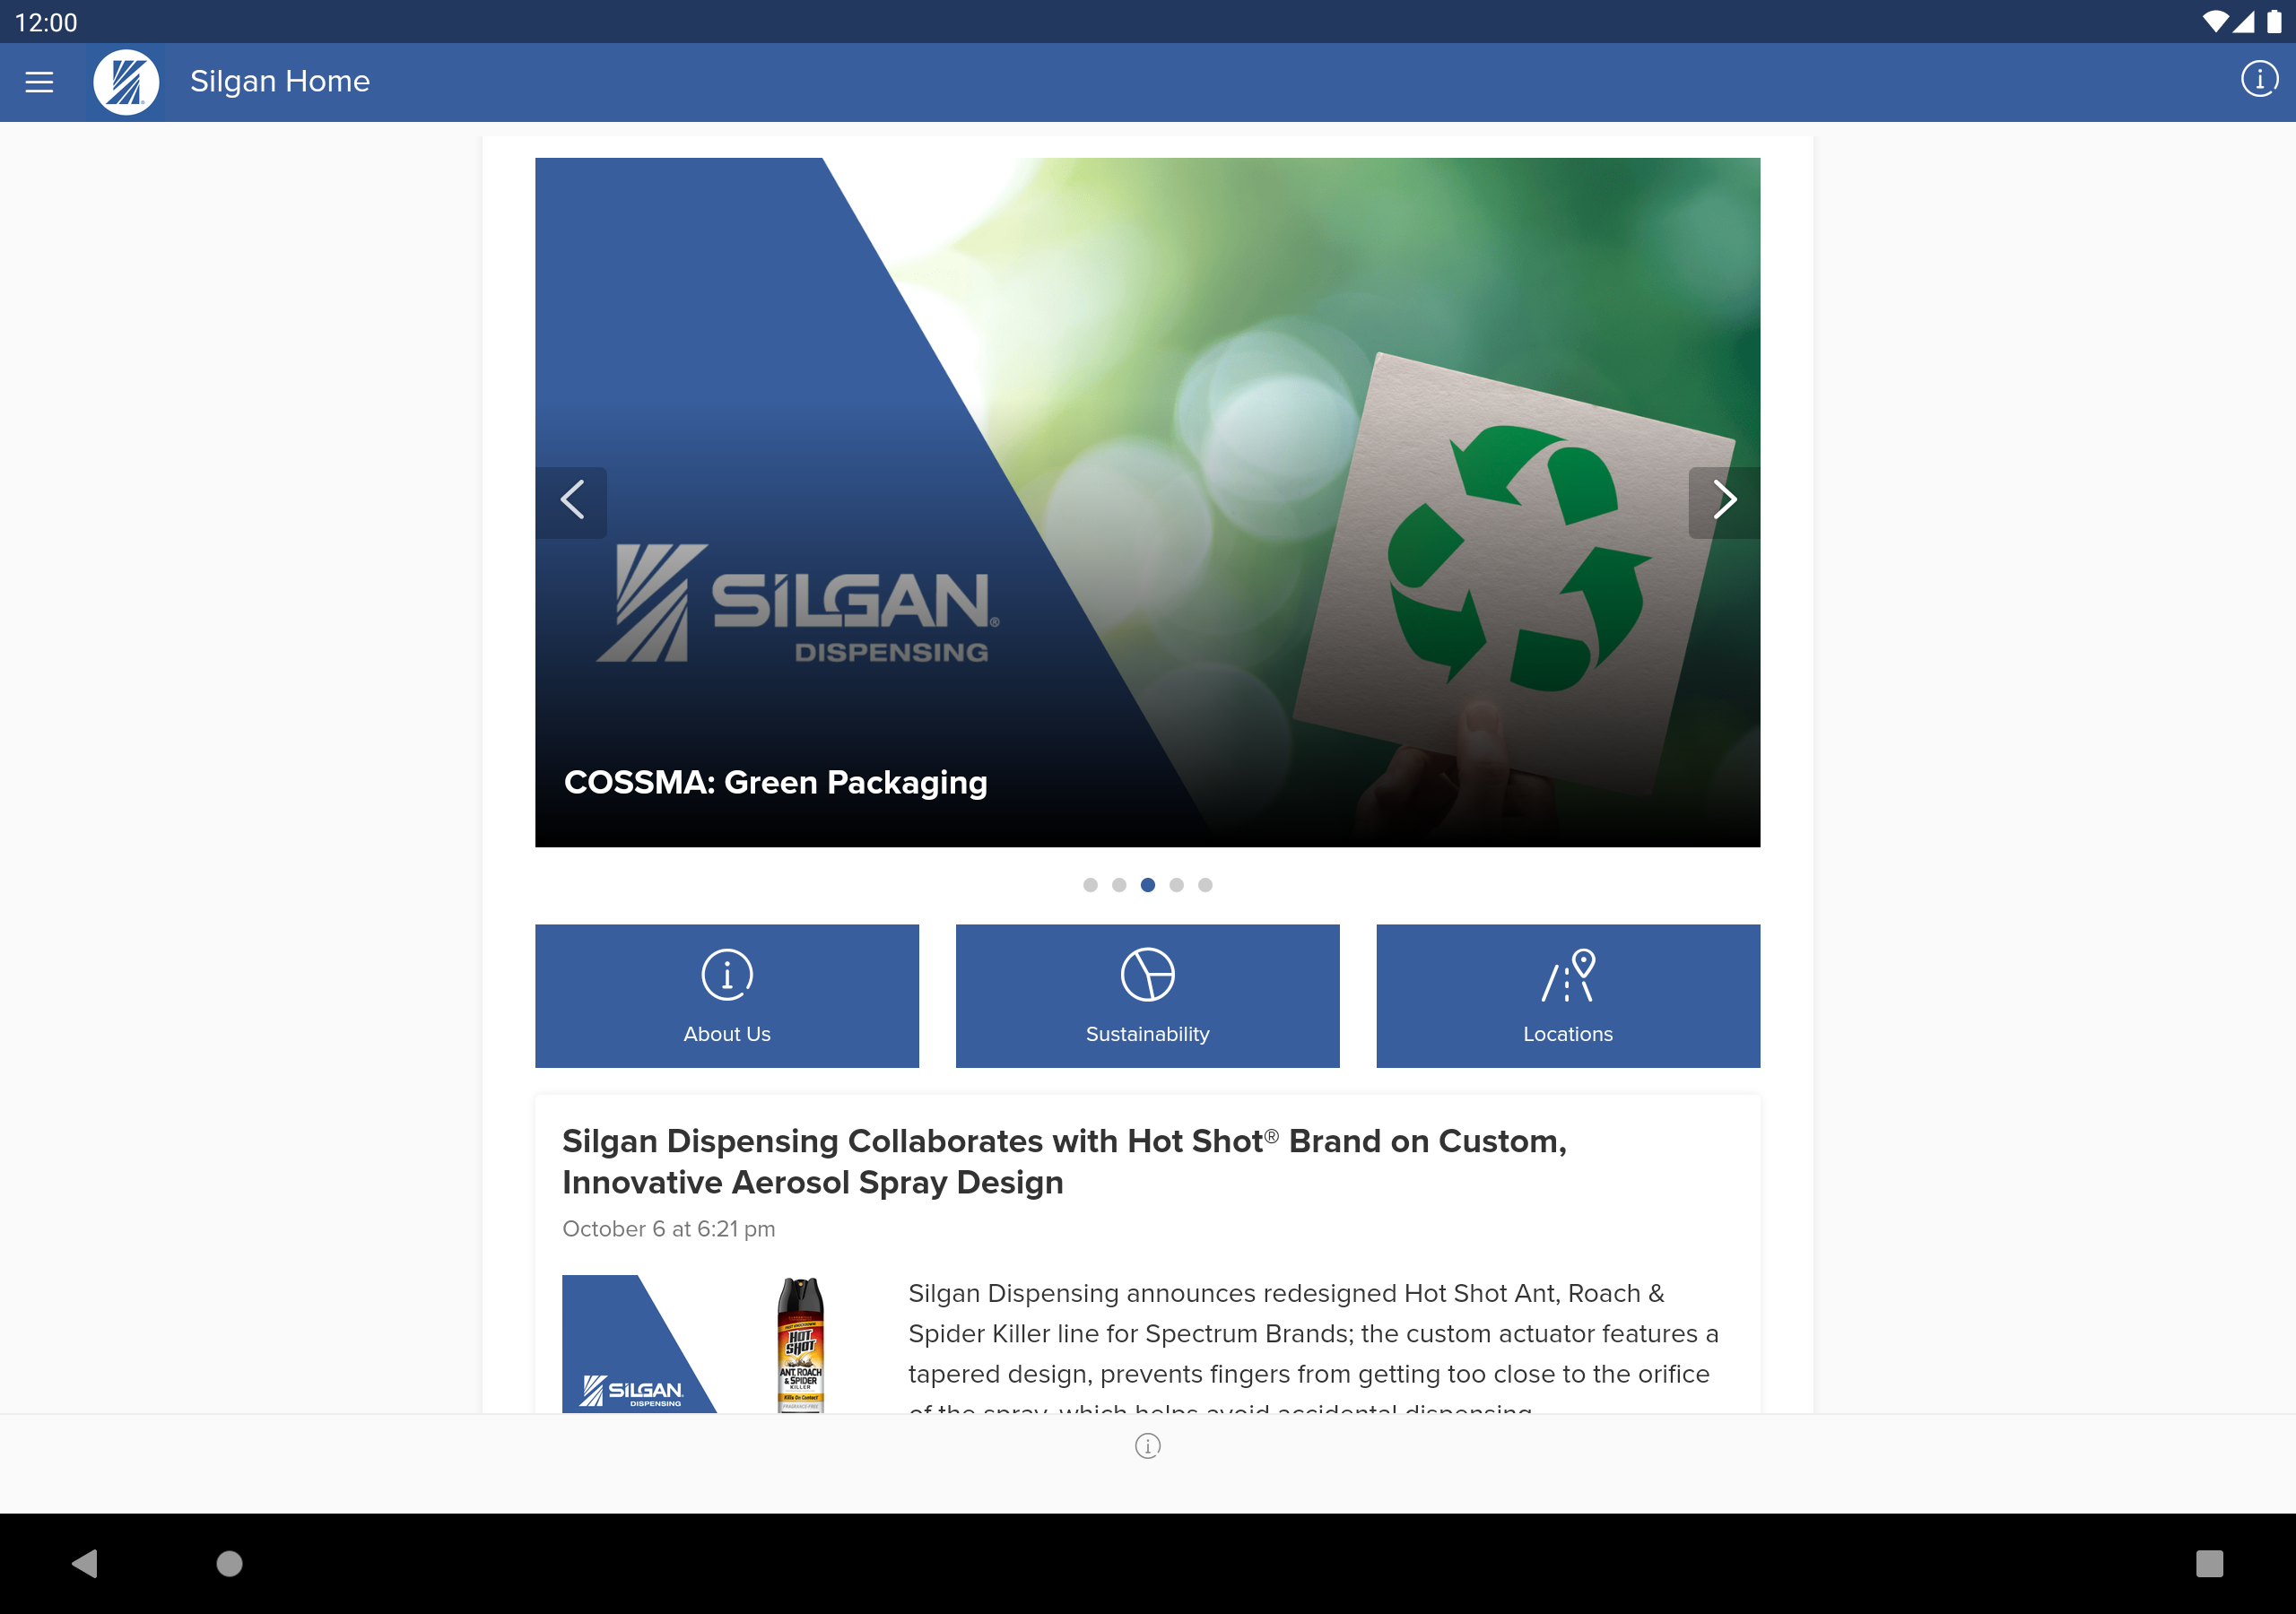Open the info icon in the top bar

point(2259,79)
